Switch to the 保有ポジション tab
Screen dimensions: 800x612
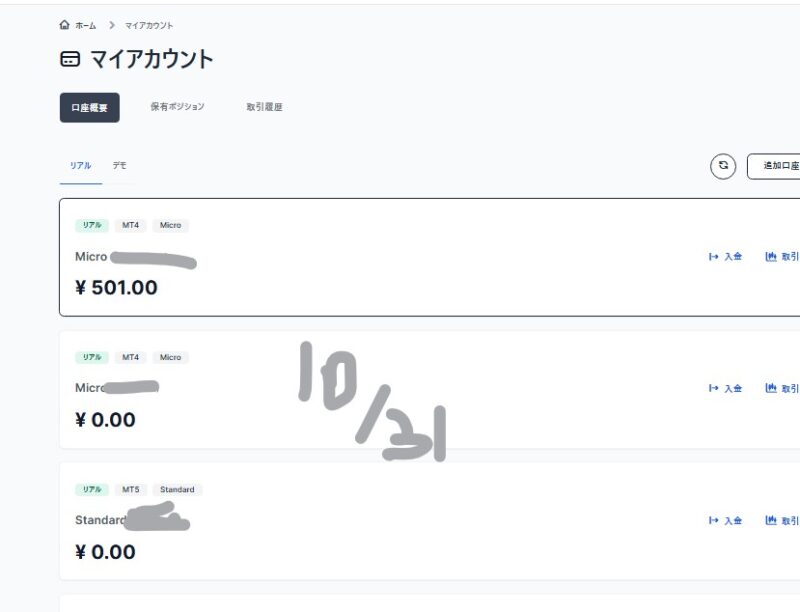(177, 107)
